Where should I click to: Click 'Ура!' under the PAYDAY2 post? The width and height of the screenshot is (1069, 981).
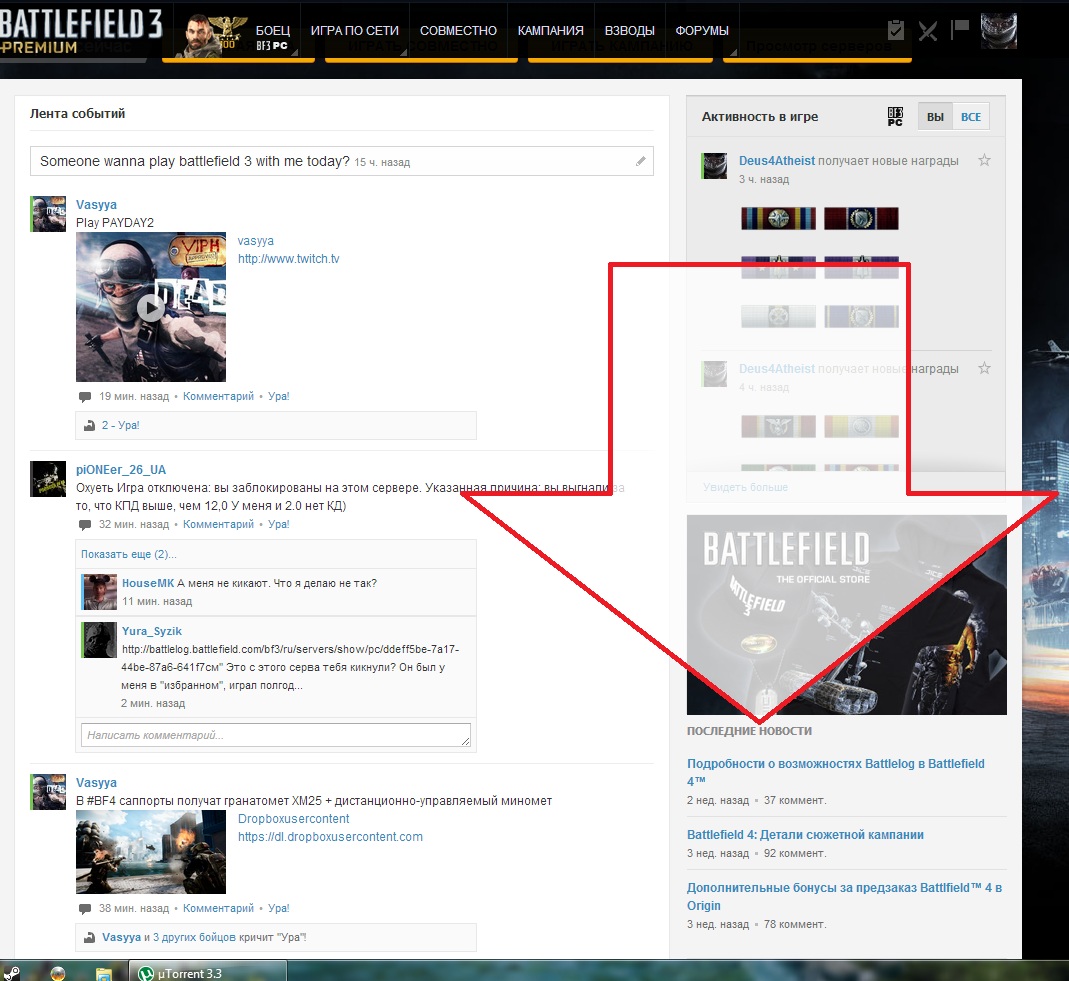pyautogui.click(x=278, y=396)
